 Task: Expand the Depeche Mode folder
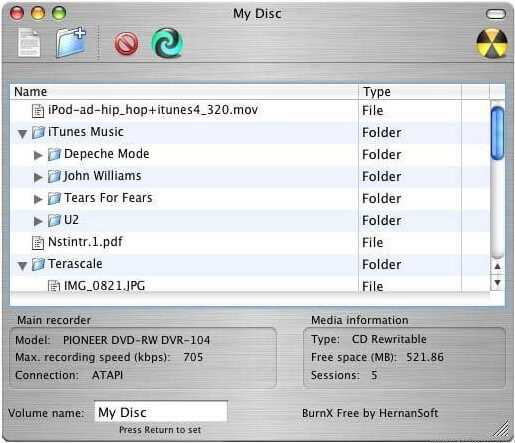[38, 155]
